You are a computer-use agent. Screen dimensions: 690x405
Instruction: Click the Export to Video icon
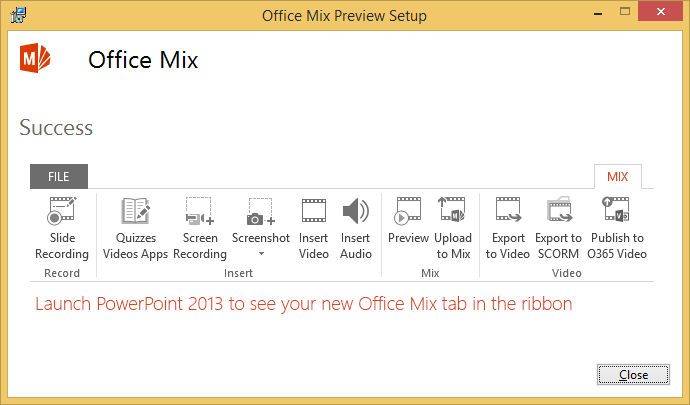click(508, 212)
